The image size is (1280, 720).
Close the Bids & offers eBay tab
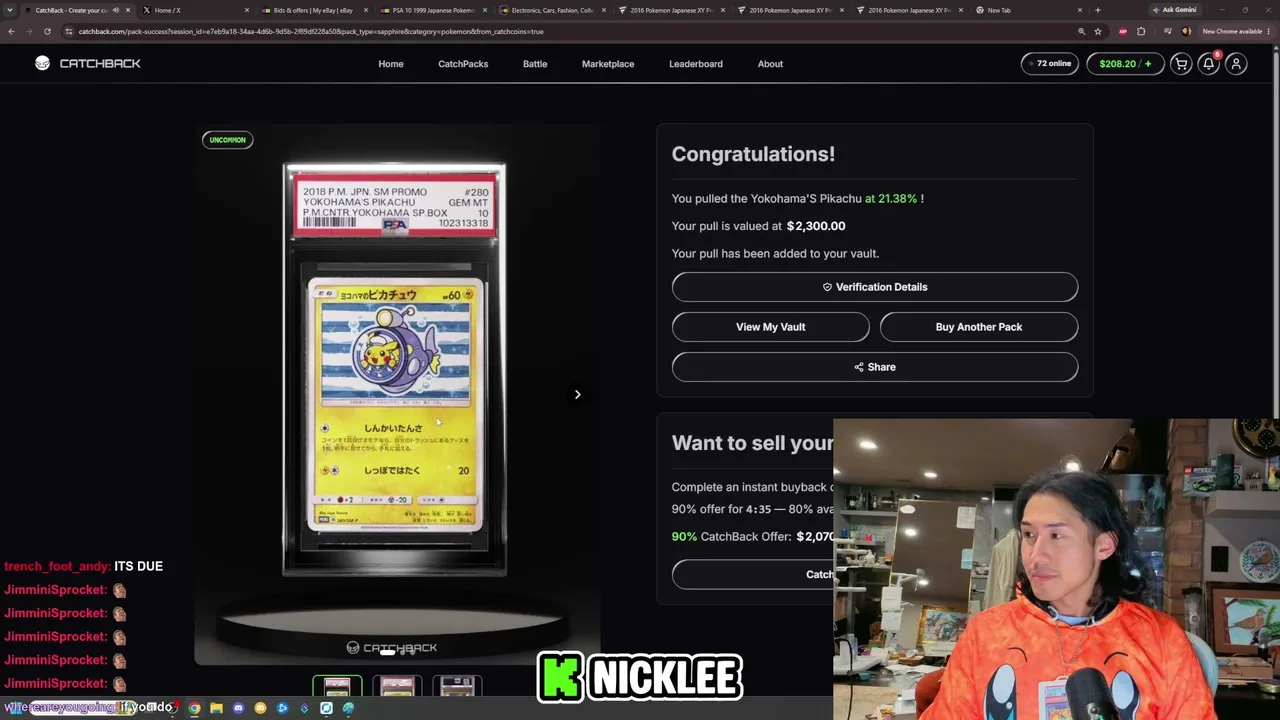coord(366,10)
